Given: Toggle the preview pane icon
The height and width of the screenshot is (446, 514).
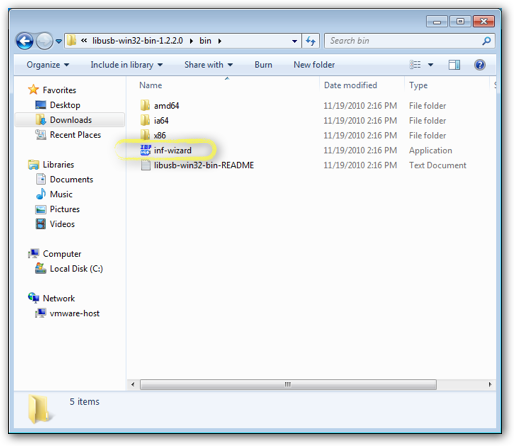Looking at the screenshot, I should tap(454, 65).
